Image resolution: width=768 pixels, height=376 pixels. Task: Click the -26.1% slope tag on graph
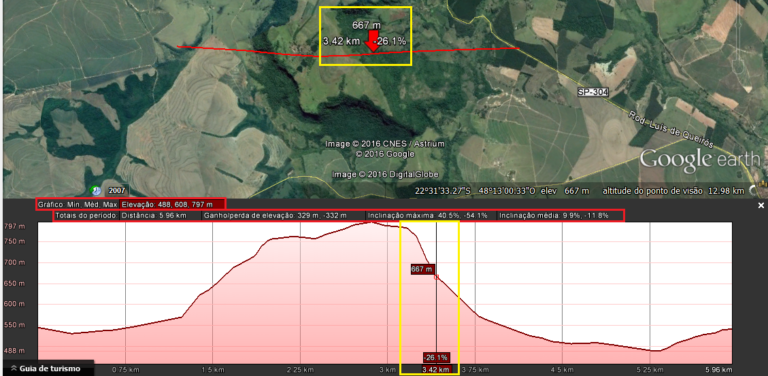click(x=436, y=357)
